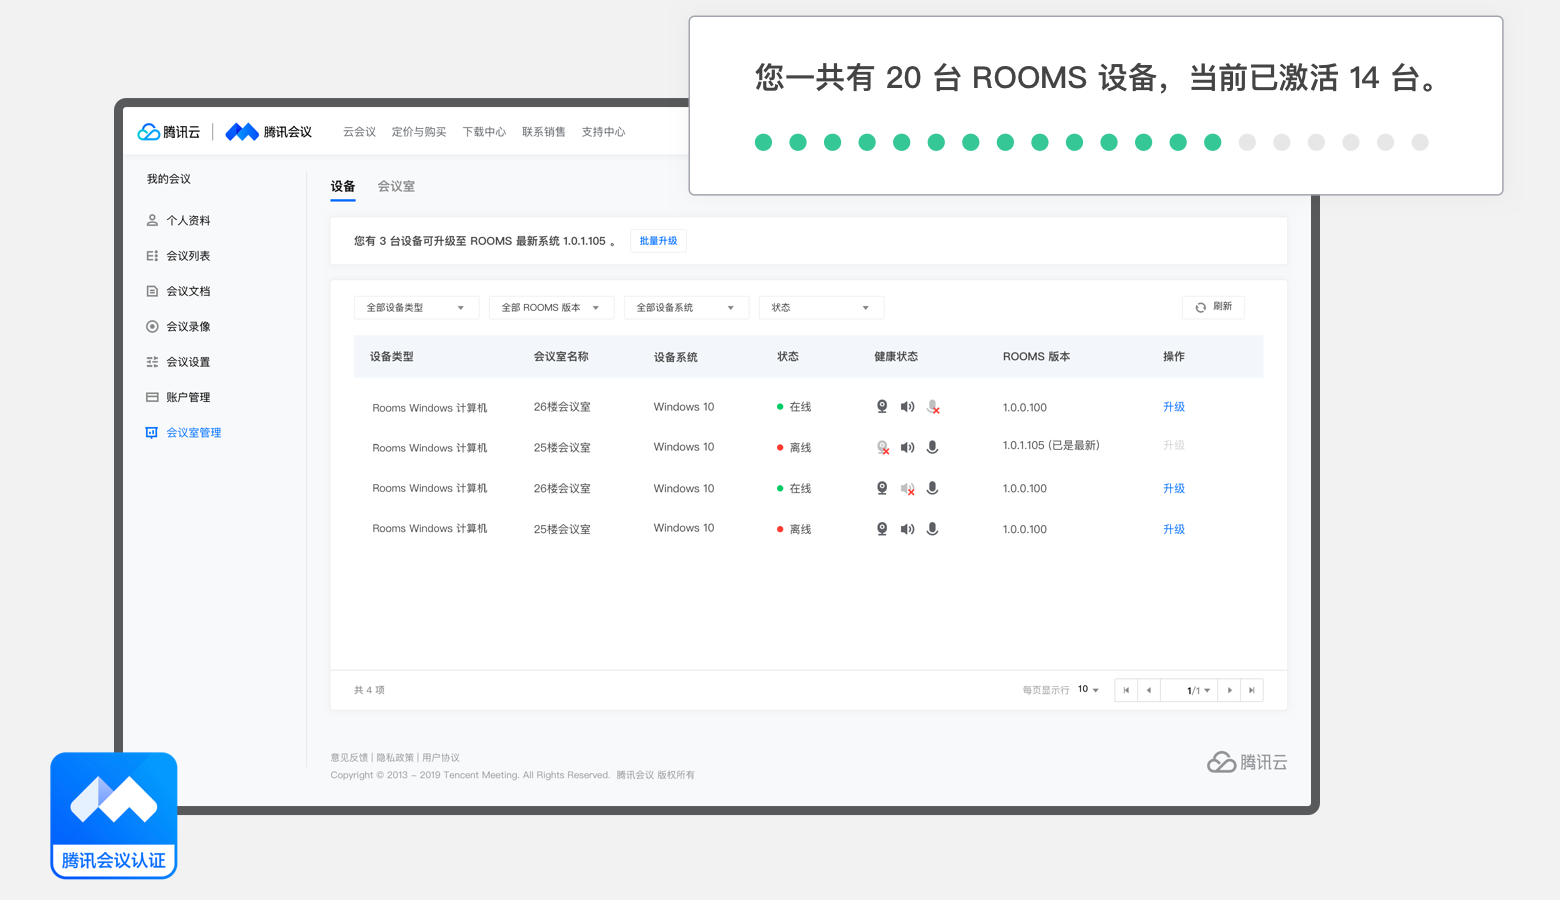The height and width of the screenshot is (900, 1560).
Task: Click the microphone icon in the last device row
Action: (932, 529)
